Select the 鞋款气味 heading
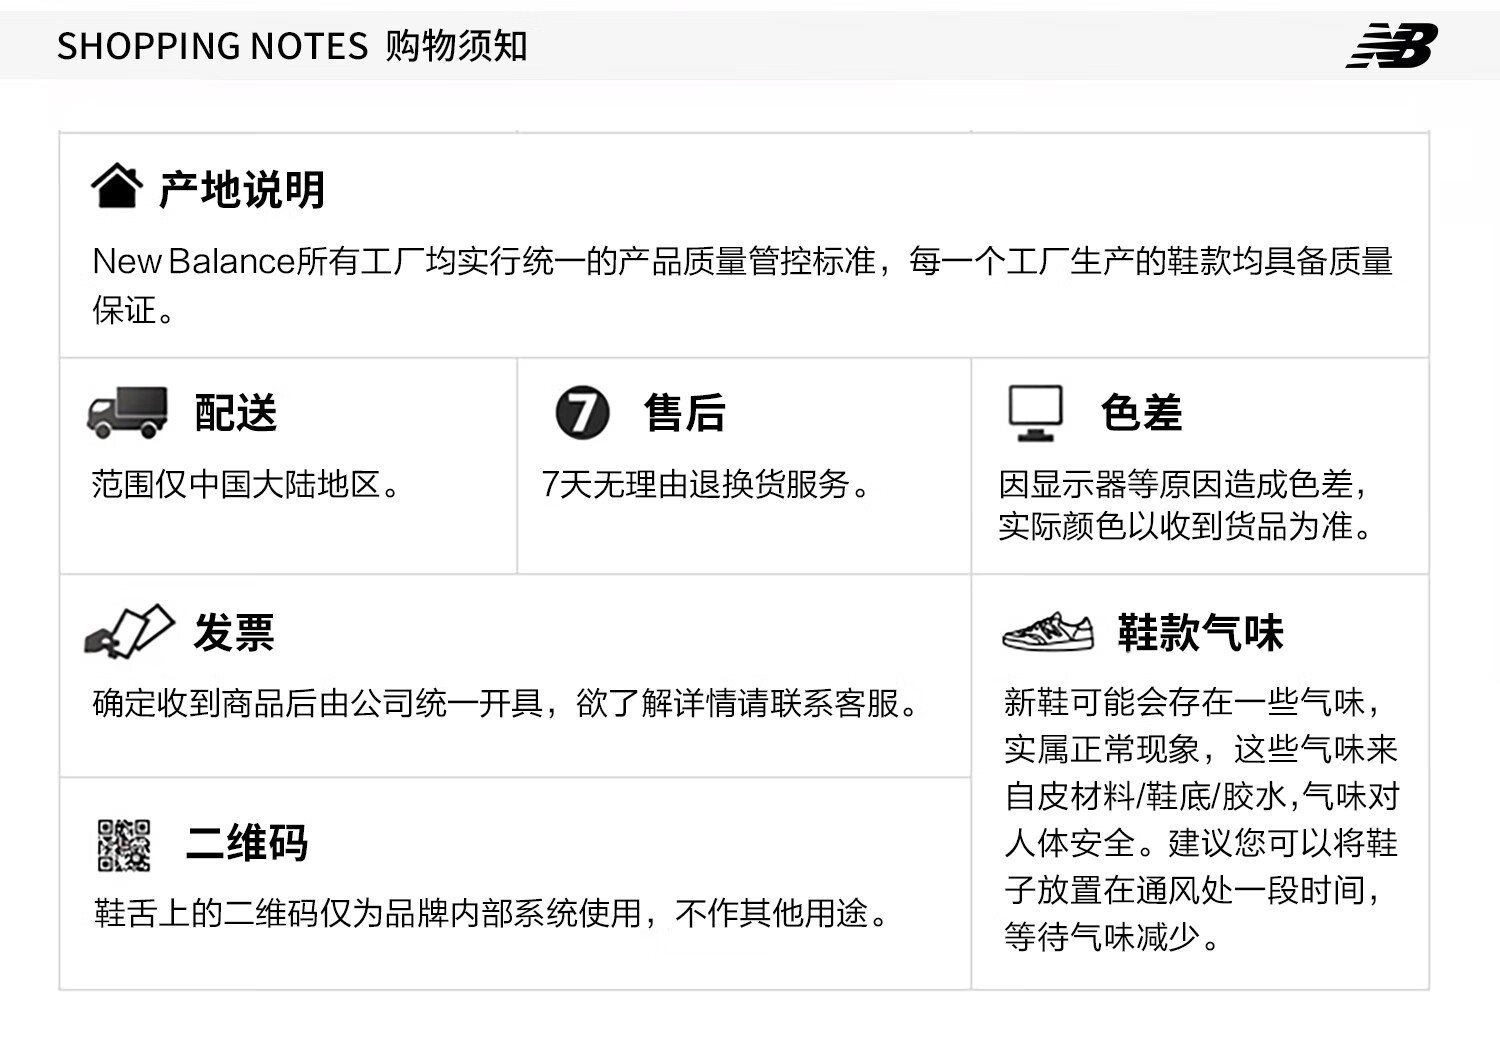The width and height of the screenshot is (1500, 1046). tap(1200, 633)
